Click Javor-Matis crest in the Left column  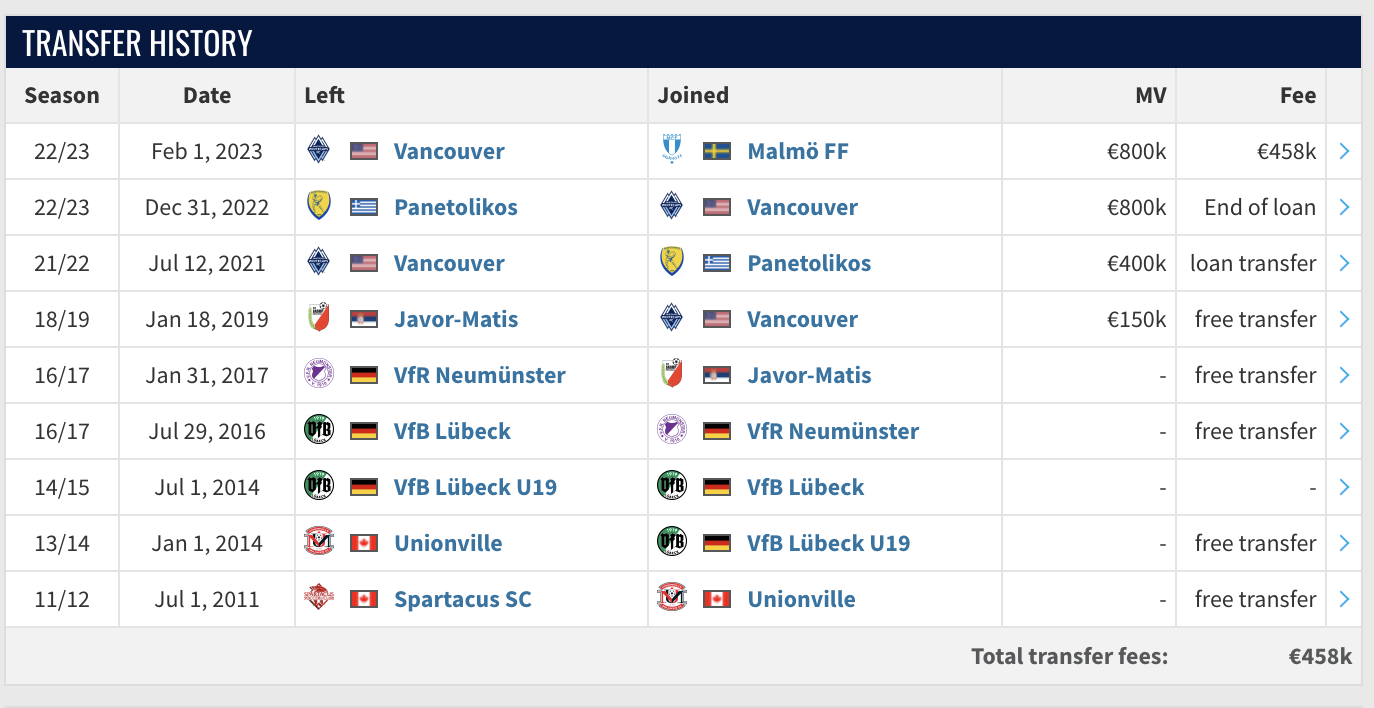pyautogui.click(x=318, y=319)
